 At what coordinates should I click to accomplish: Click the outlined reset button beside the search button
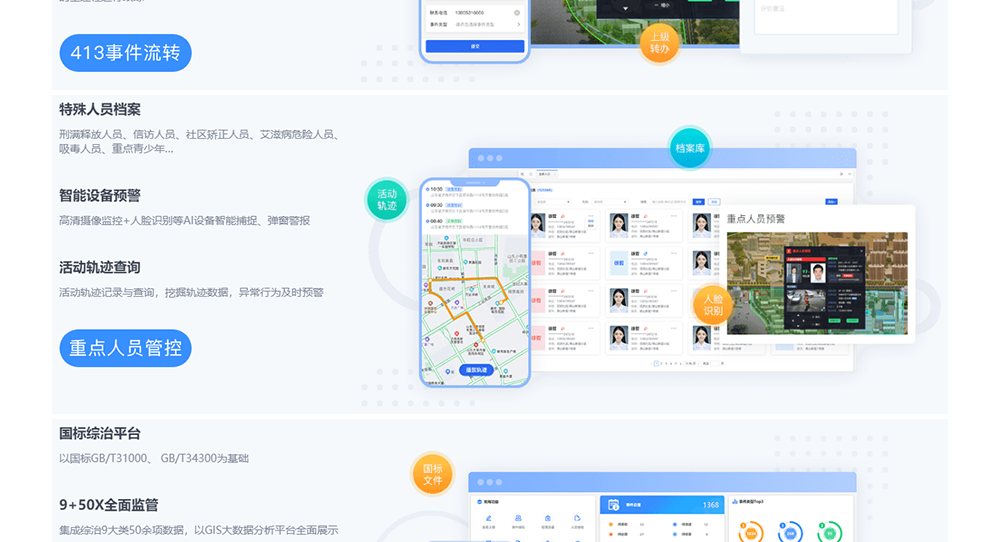tap(714, 201)
